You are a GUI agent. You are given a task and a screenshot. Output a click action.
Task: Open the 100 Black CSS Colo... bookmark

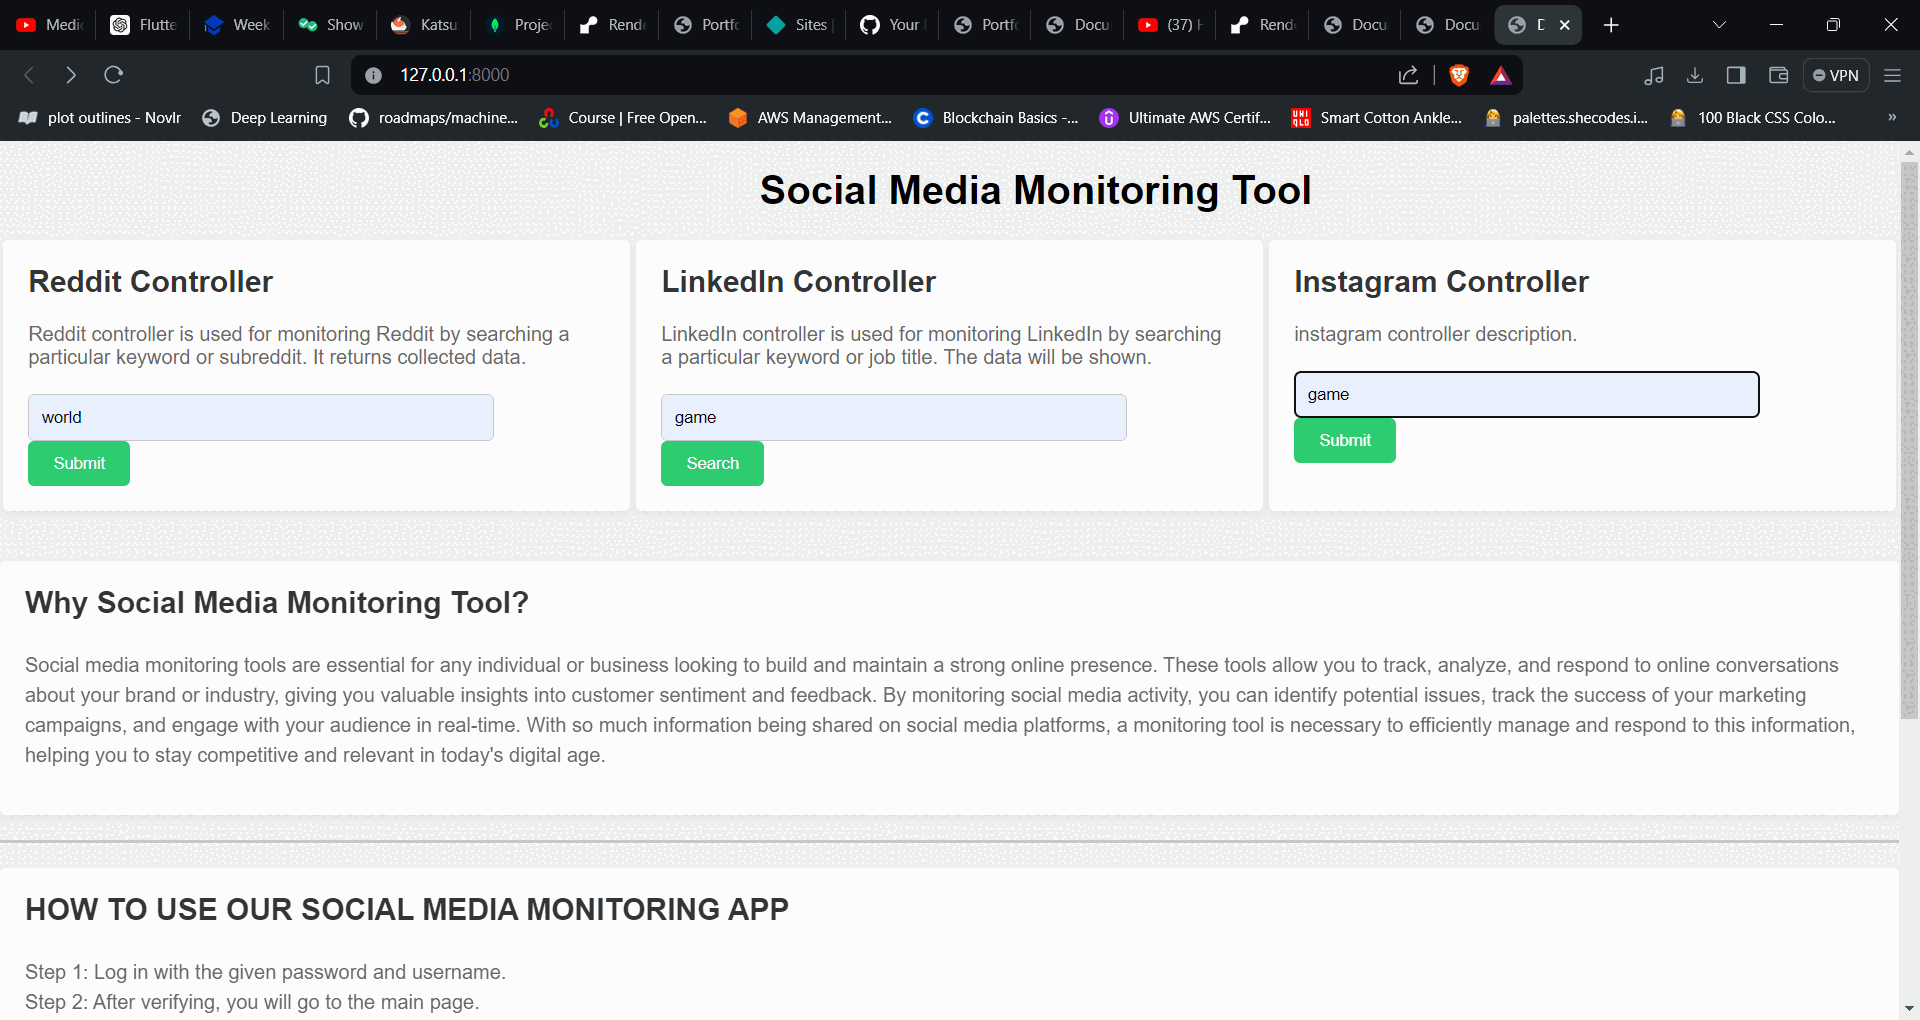click(1753, 118)
